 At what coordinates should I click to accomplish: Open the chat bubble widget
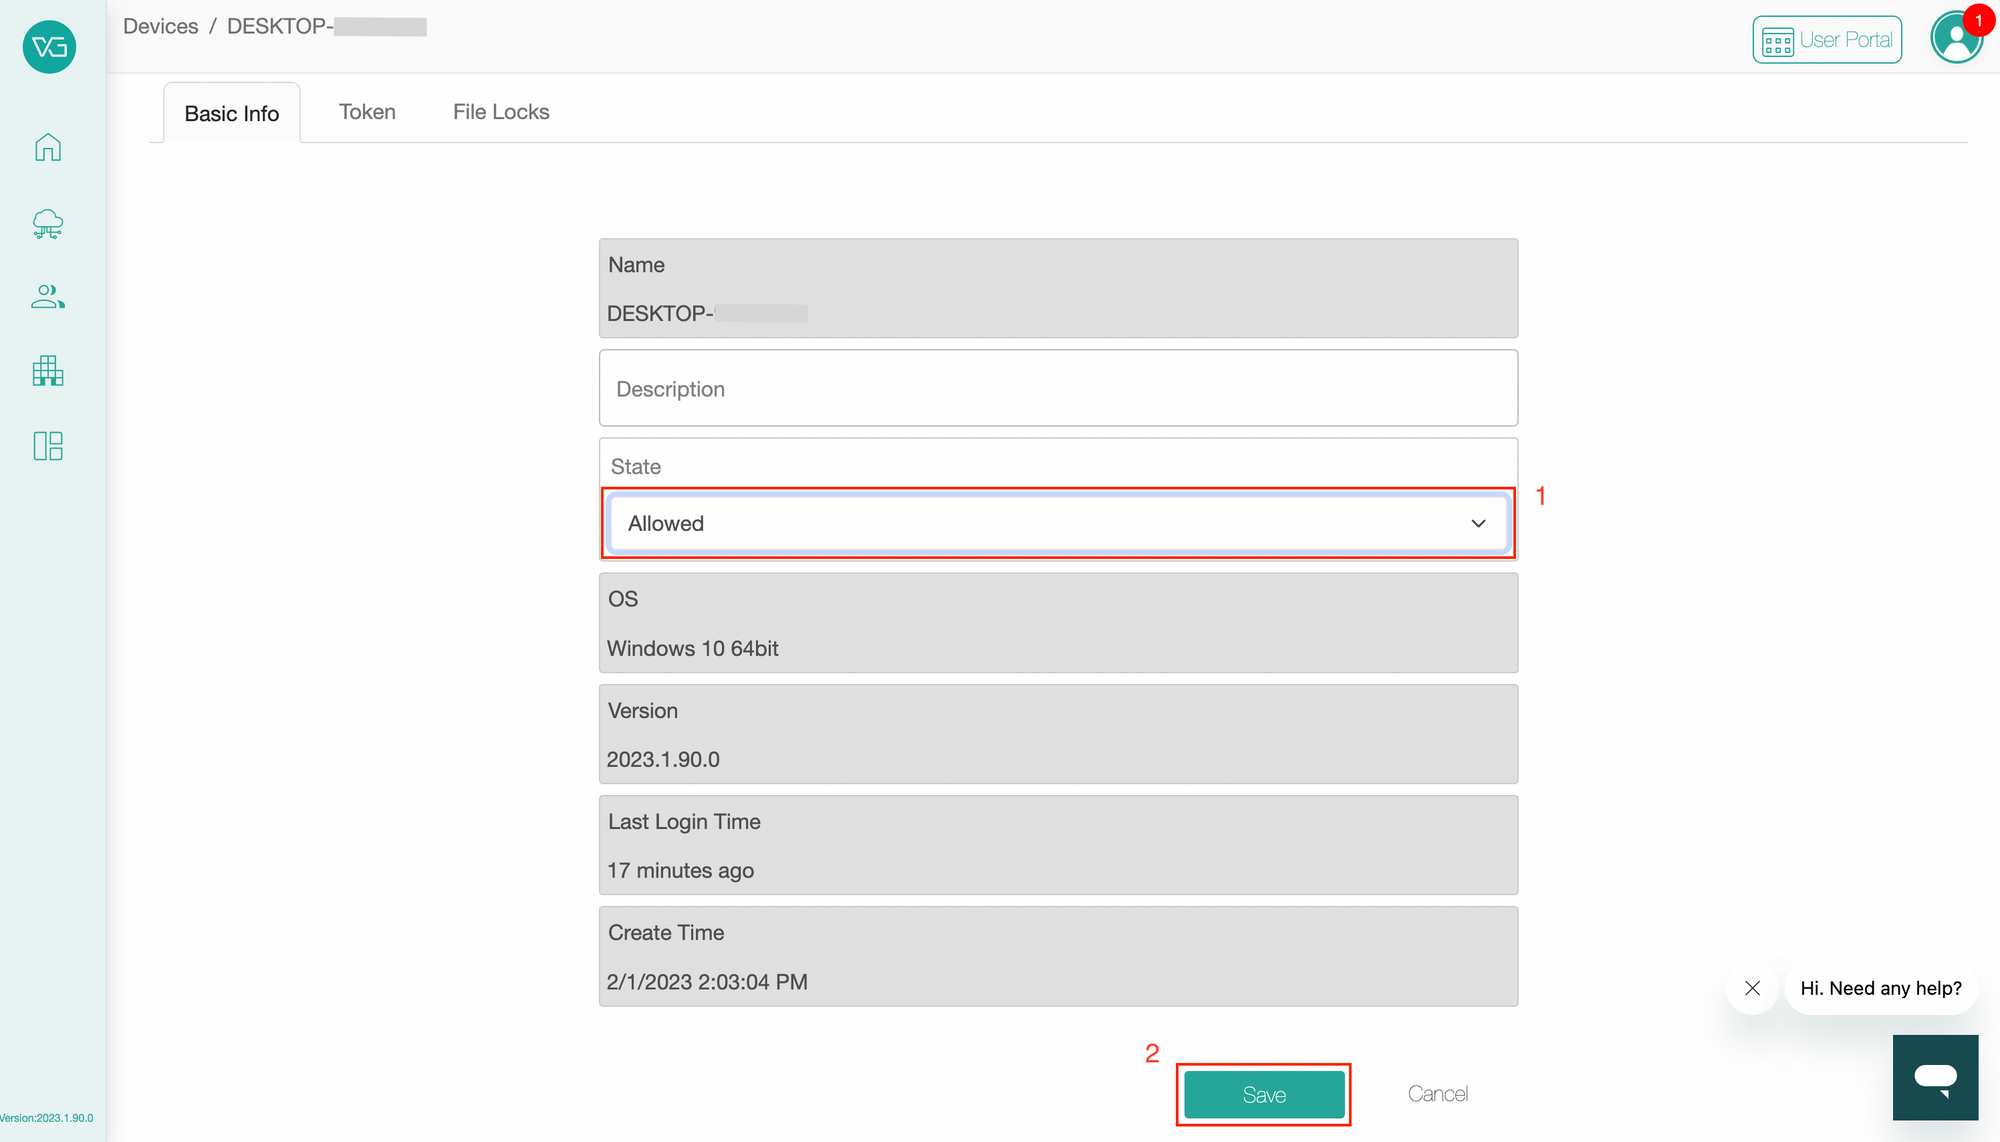click(1935, 1077)
